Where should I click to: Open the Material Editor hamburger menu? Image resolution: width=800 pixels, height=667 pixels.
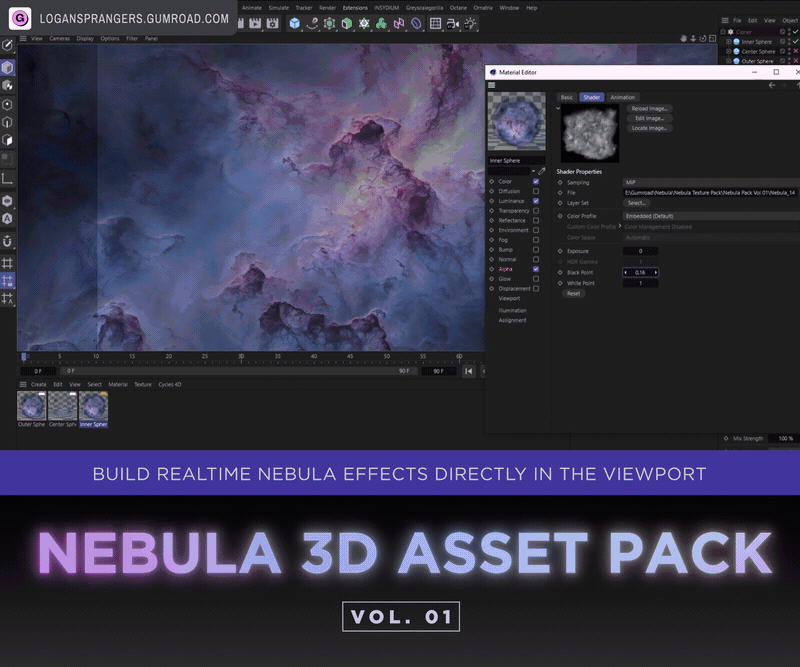[x=492, y=85]
